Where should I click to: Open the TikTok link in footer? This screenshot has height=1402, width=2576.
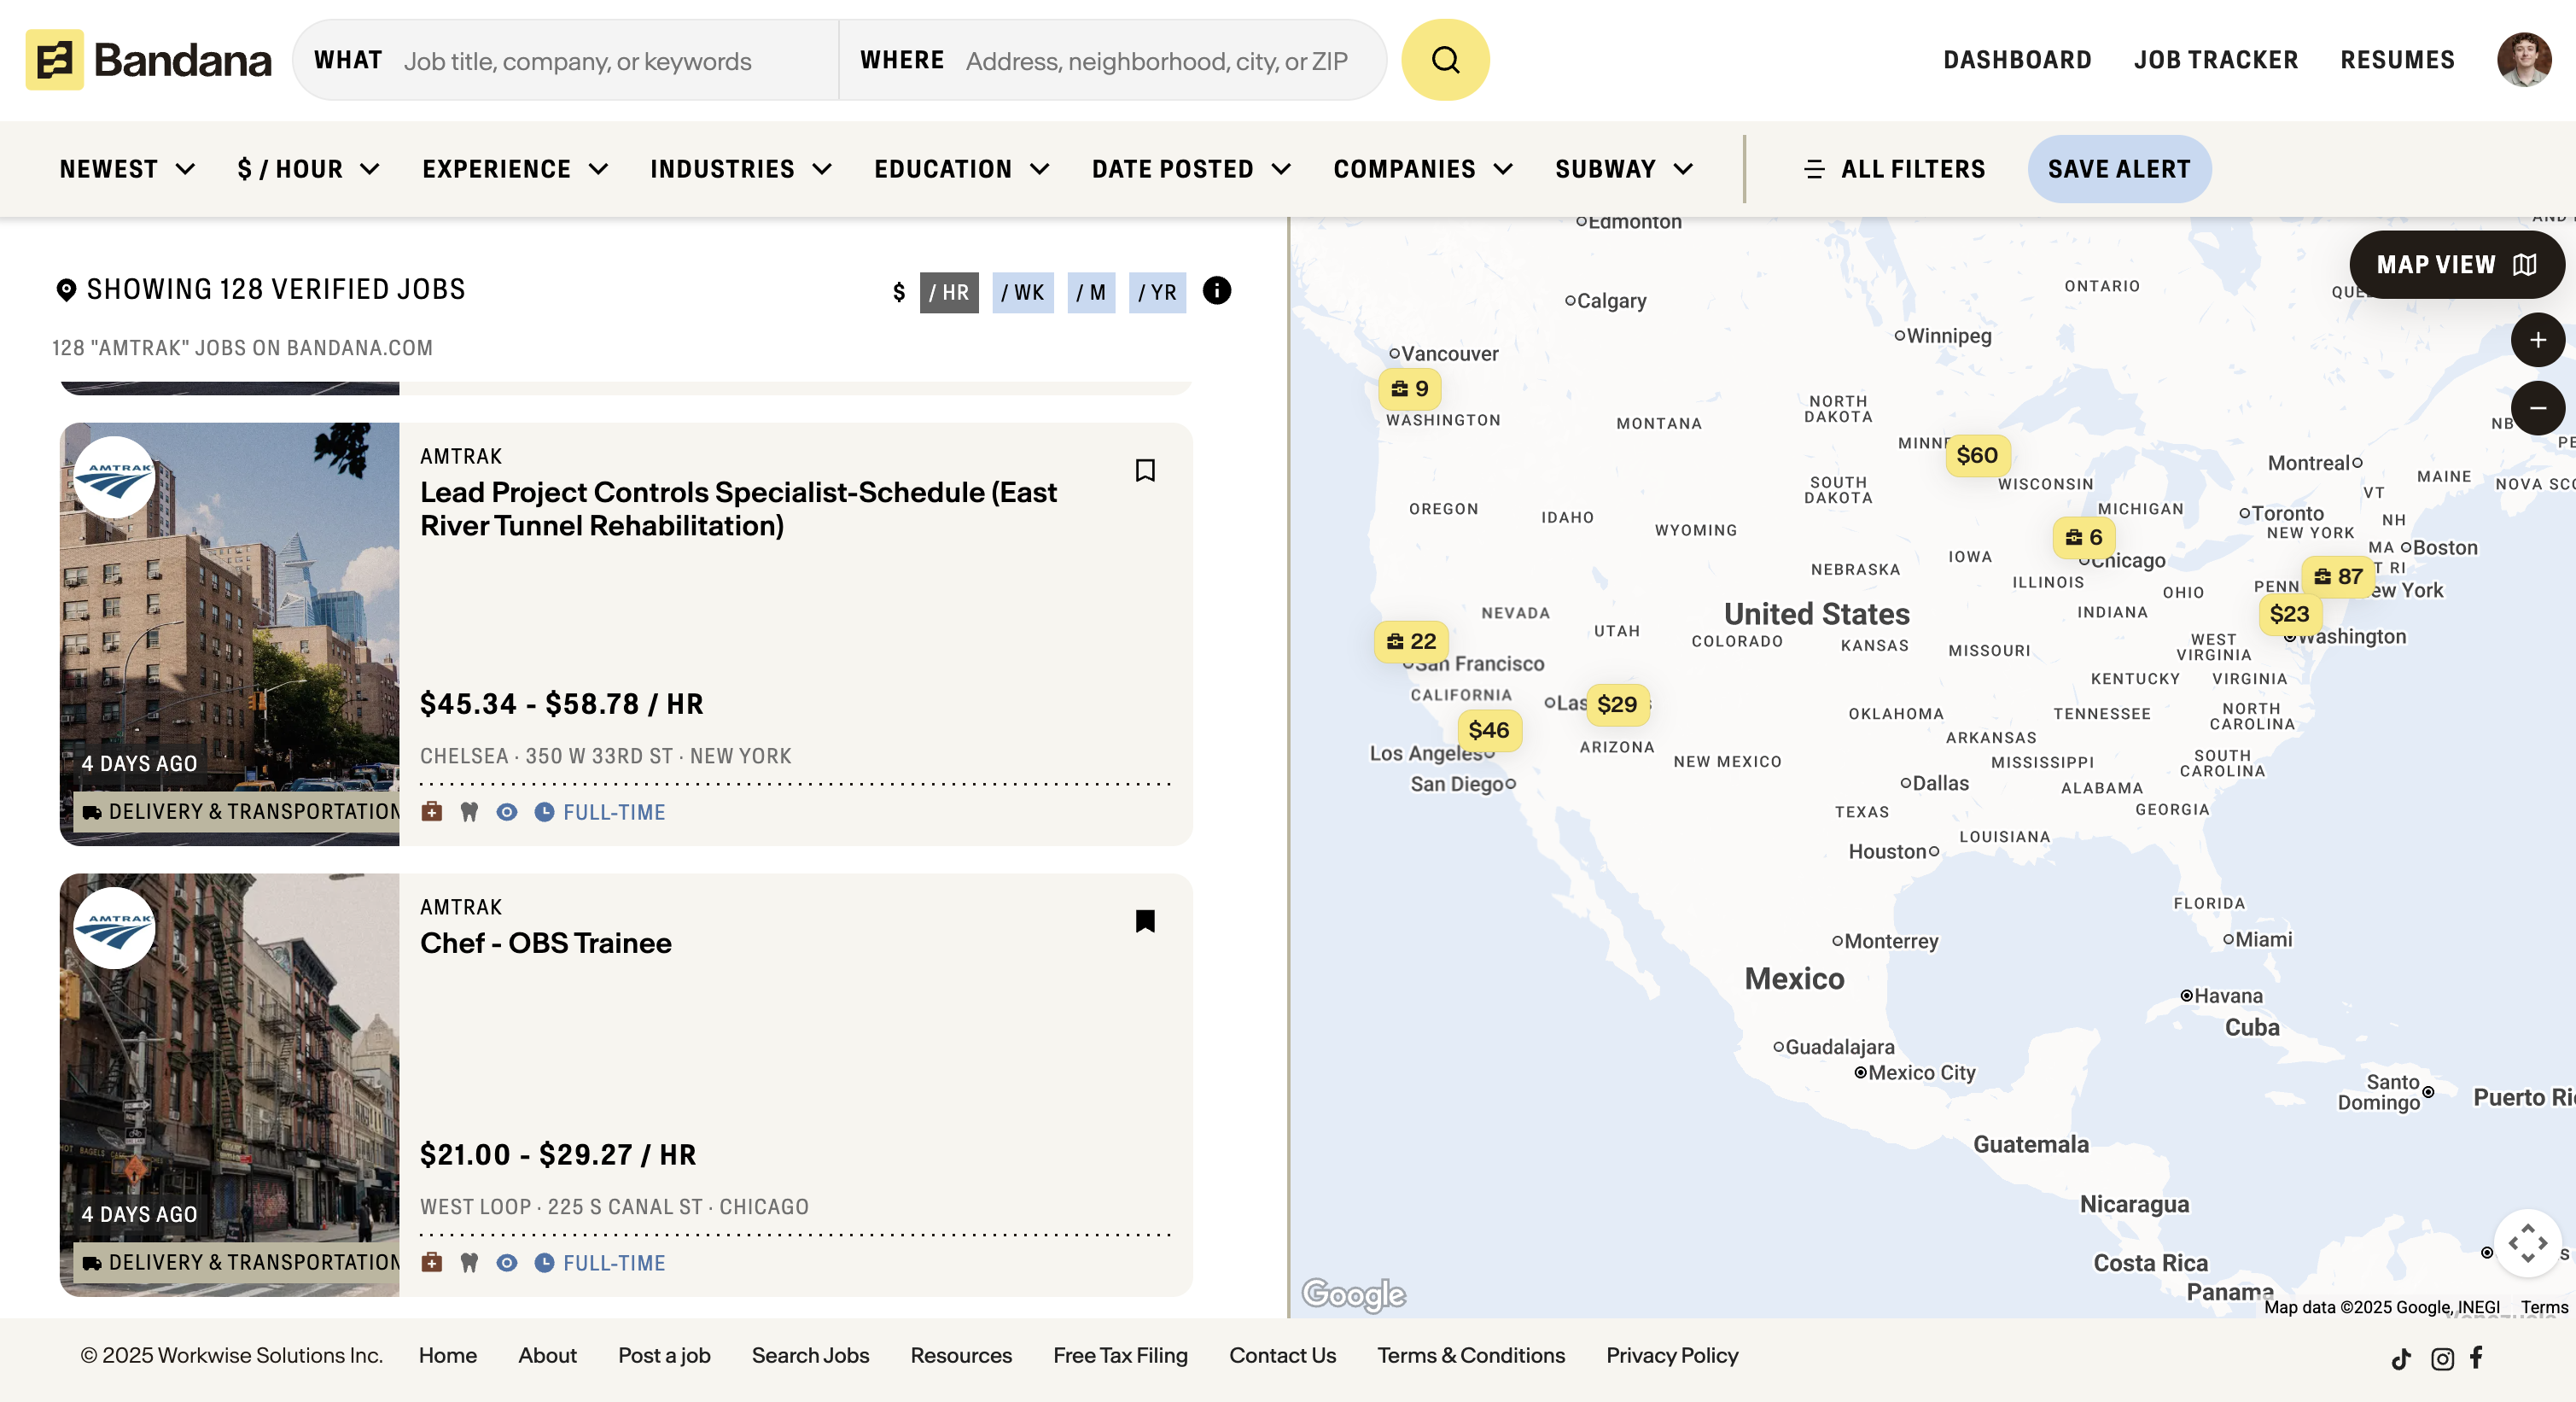point(2400,1358)
